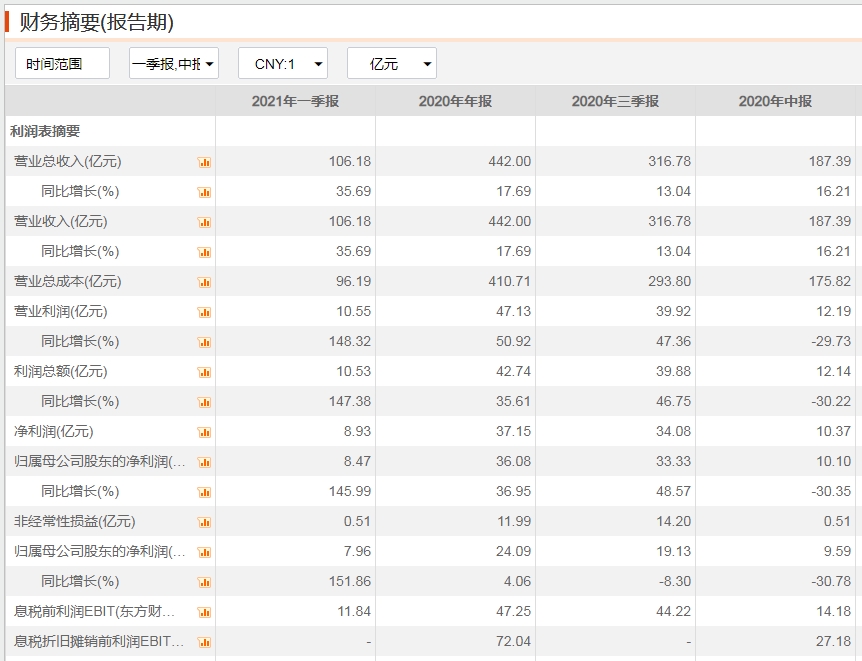
Task: Click the 2020年中报 column header
Action: 775,101
